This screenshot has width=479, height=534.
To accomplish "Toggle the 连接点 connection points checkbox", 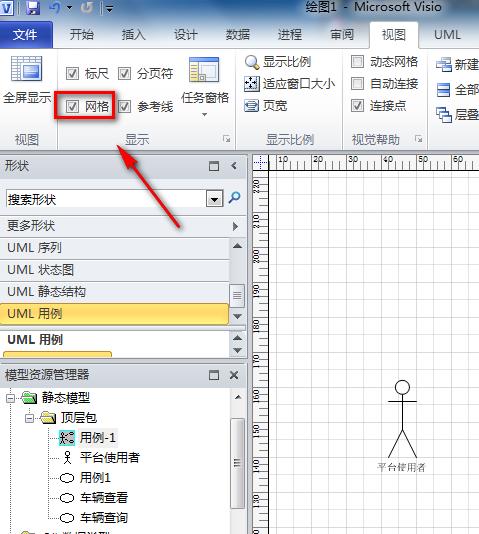I will (357, 106).
